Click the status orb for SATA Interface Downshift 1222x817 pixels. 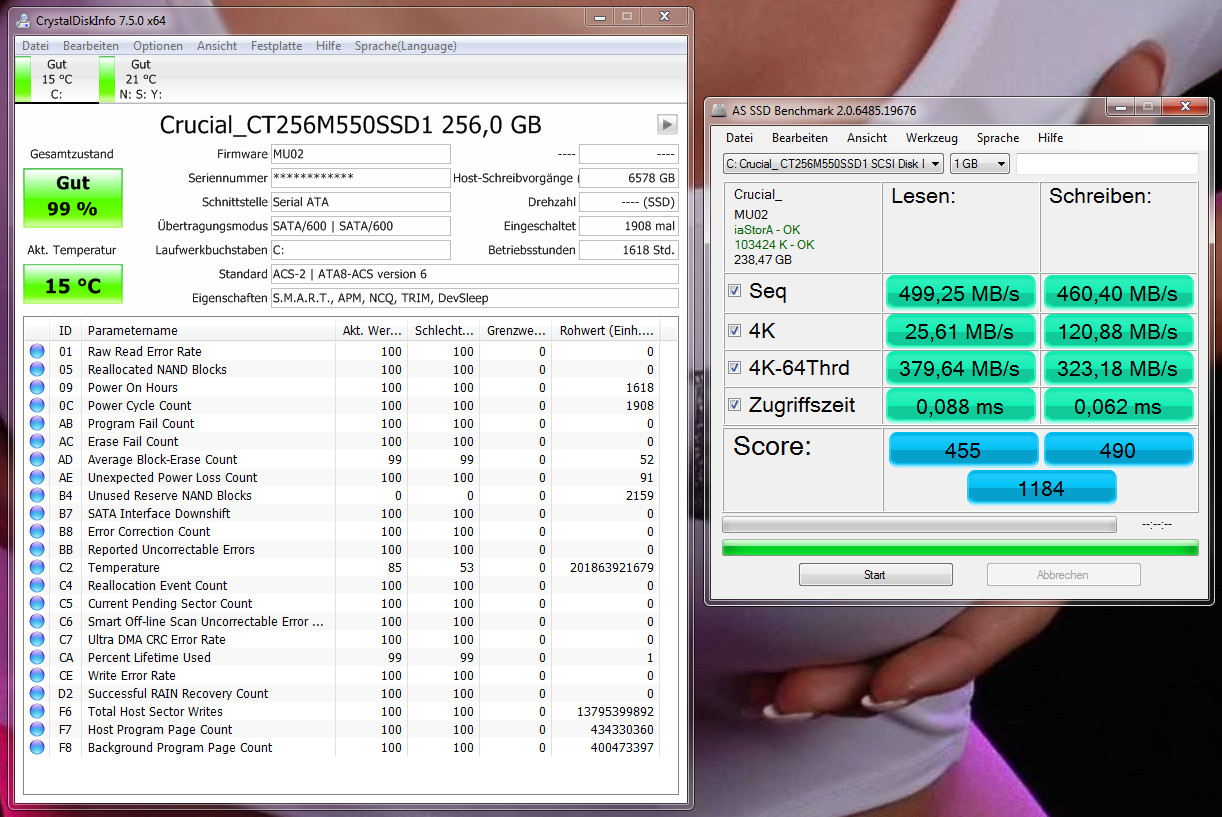tap(37, 513)
